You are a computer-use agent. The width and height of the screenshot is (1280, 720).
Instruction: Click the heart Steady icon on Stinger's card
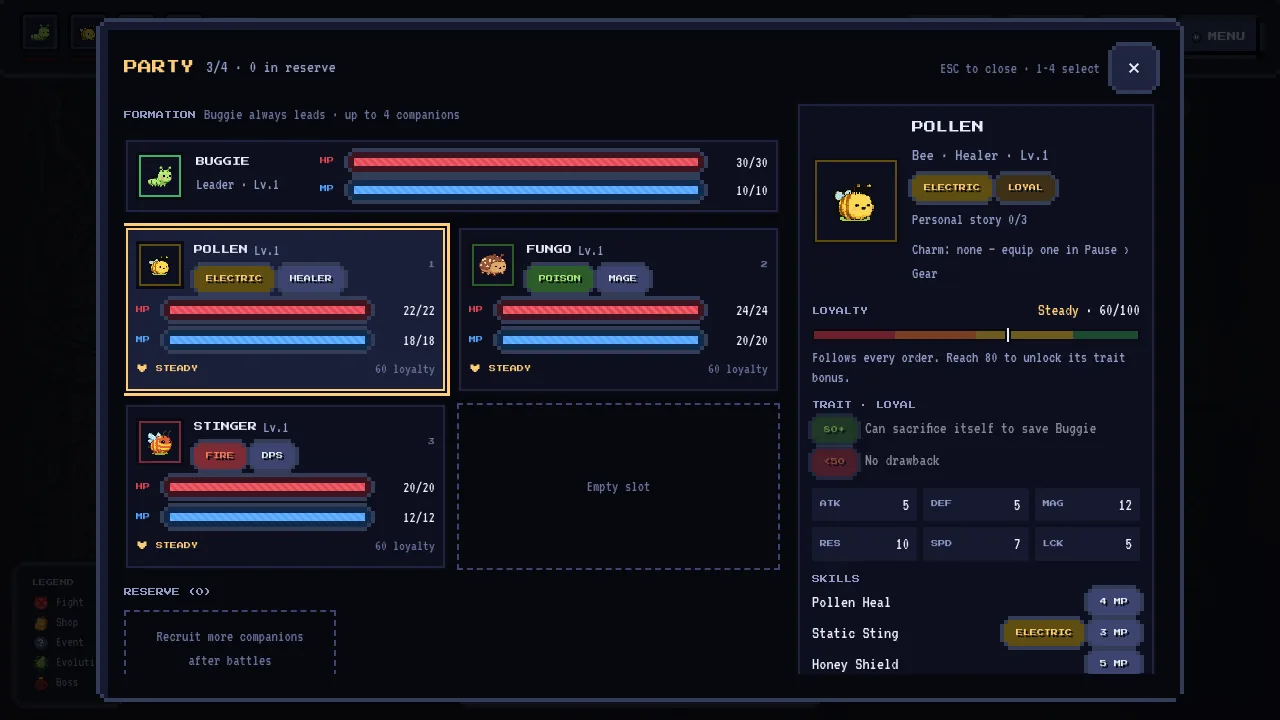tap(142, 545)
